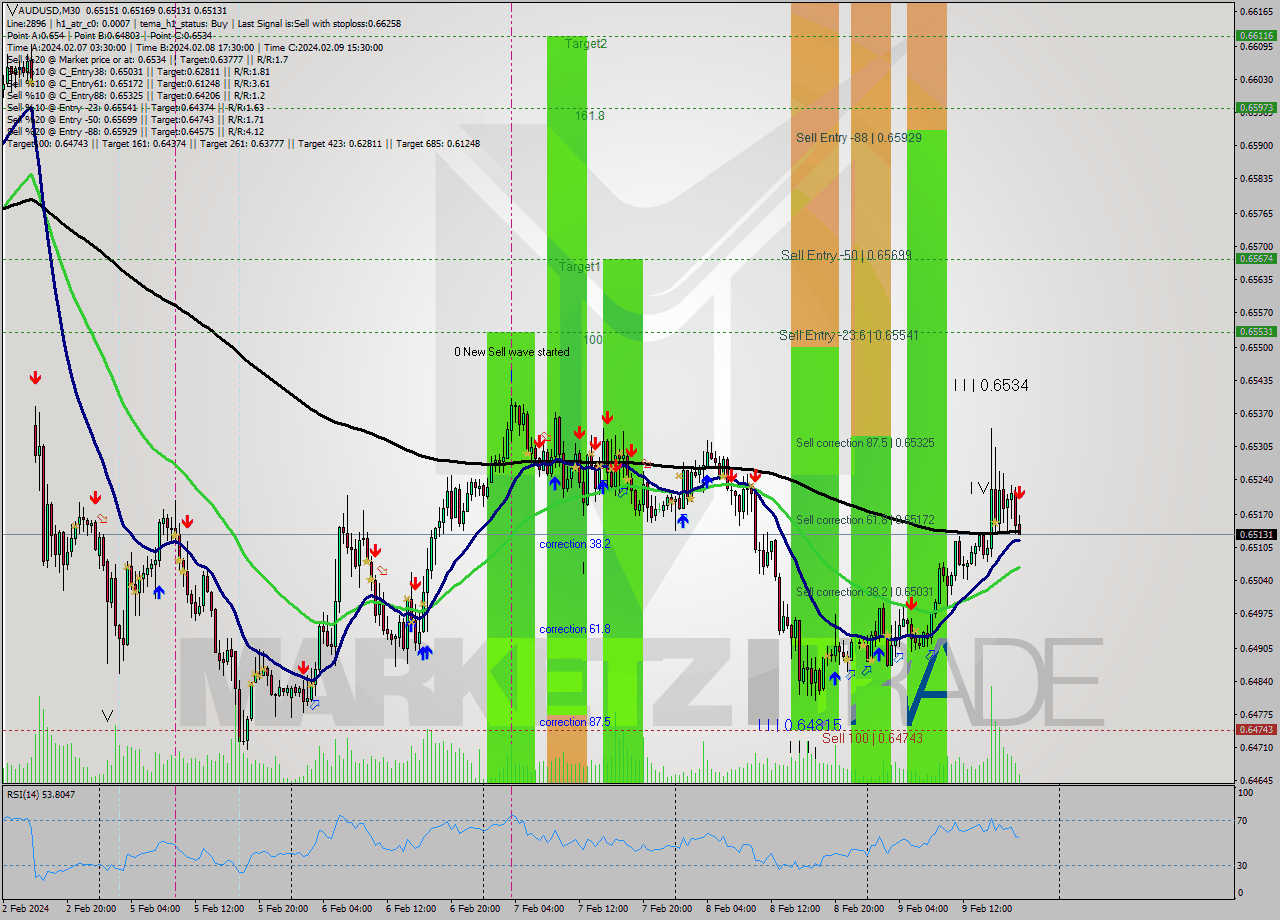The height and width of the screenshot is (920, 1280).
Task: Select the Target2 label on green column
Action: pyautogui.click(x=585, y=44)
